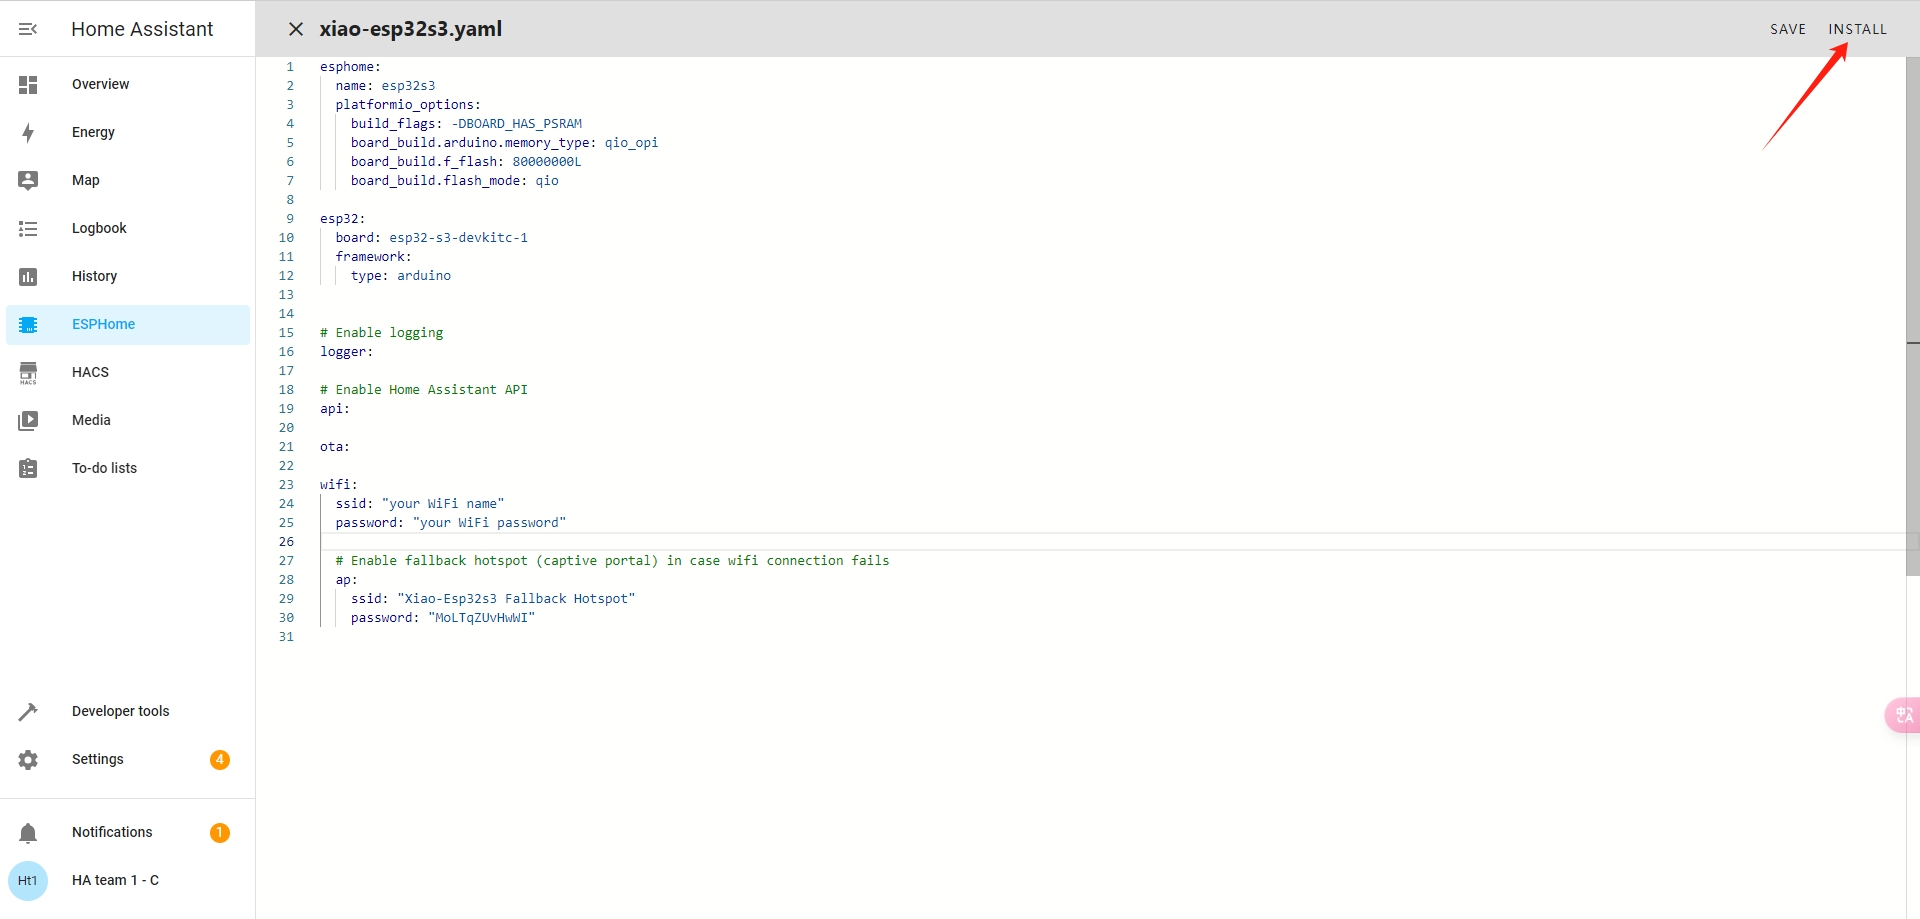Open the To-do lists menu item
This screenshot has height=919, width=1920.
pyautogui.click(x=128, y=469)
